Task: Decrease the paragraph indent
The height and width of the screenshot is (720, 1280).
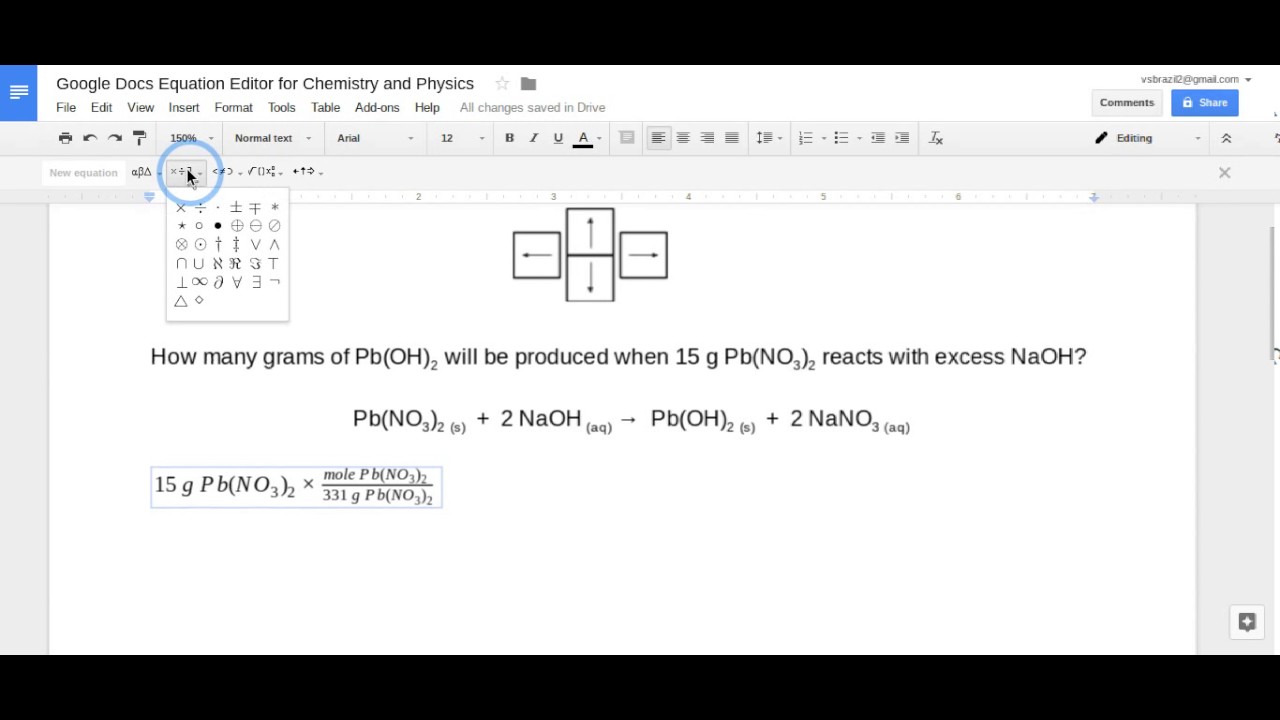Action: (877, 138)
